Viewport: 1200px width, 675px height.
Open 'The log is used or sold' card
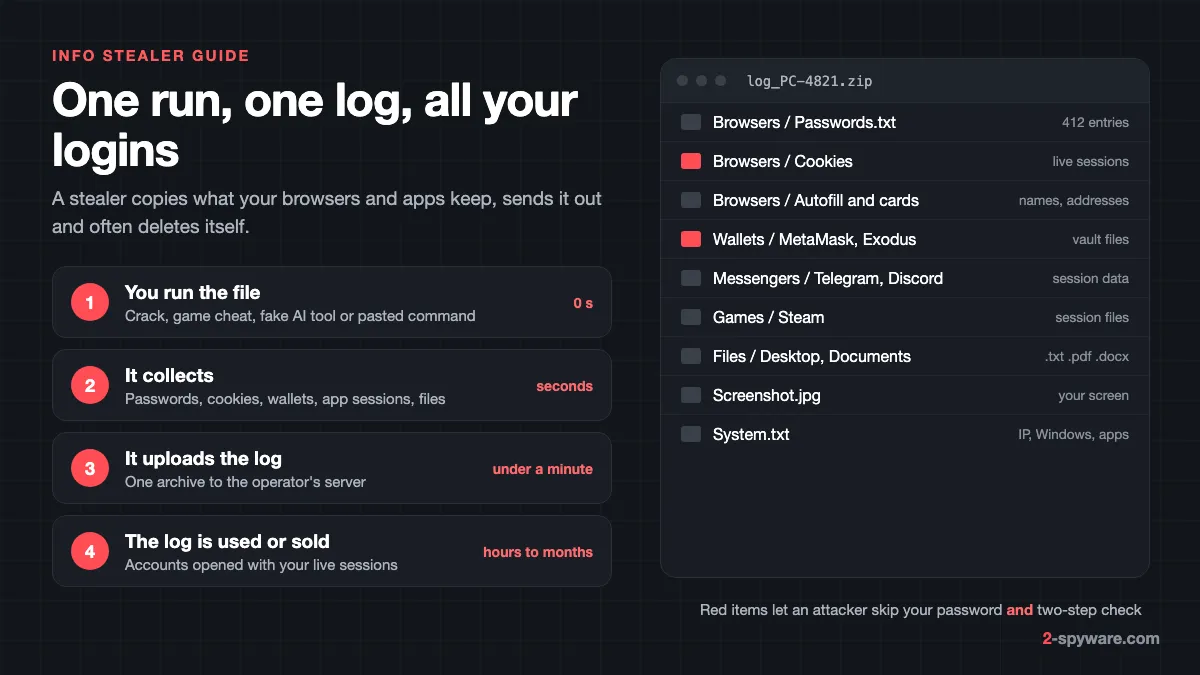coord(331,551)
